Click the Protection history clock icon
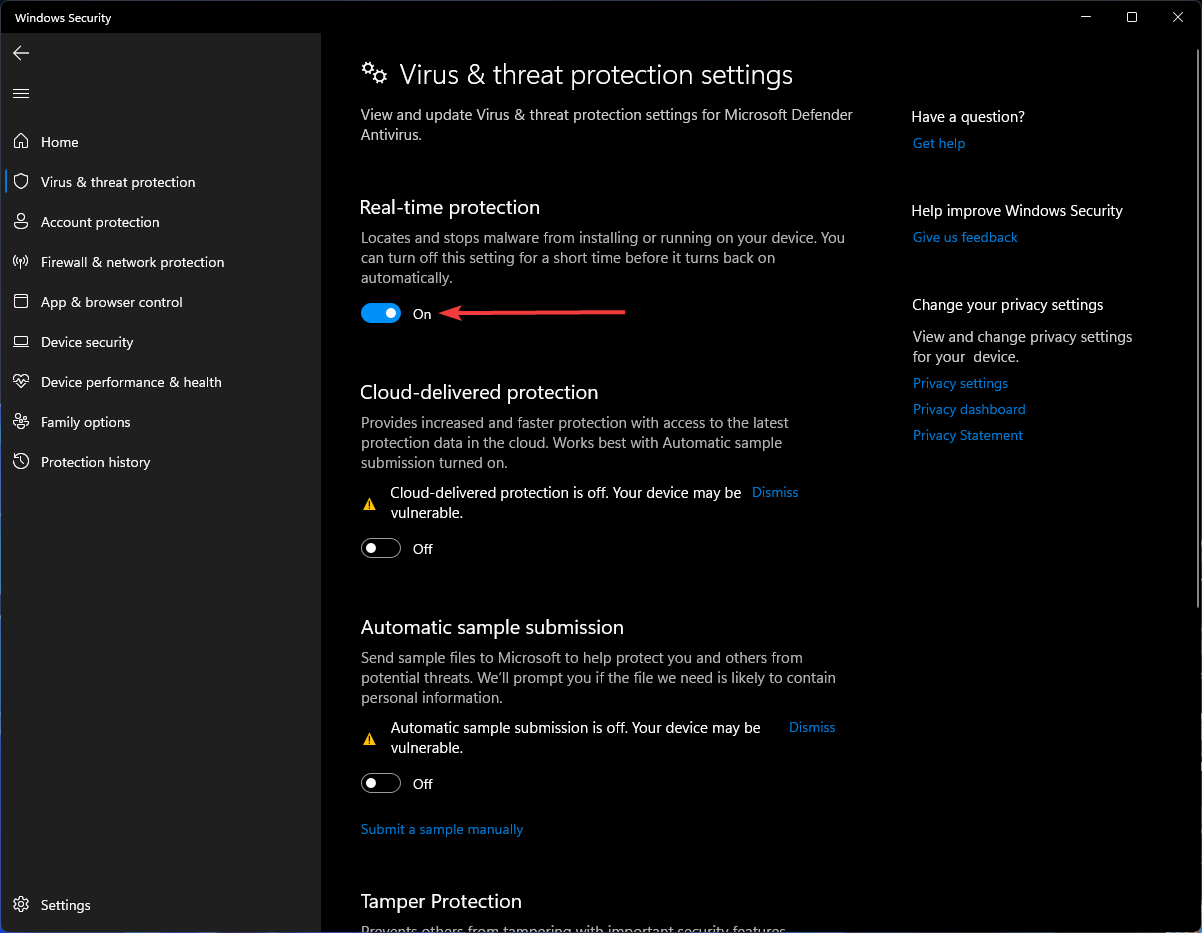 pos(21,462)
